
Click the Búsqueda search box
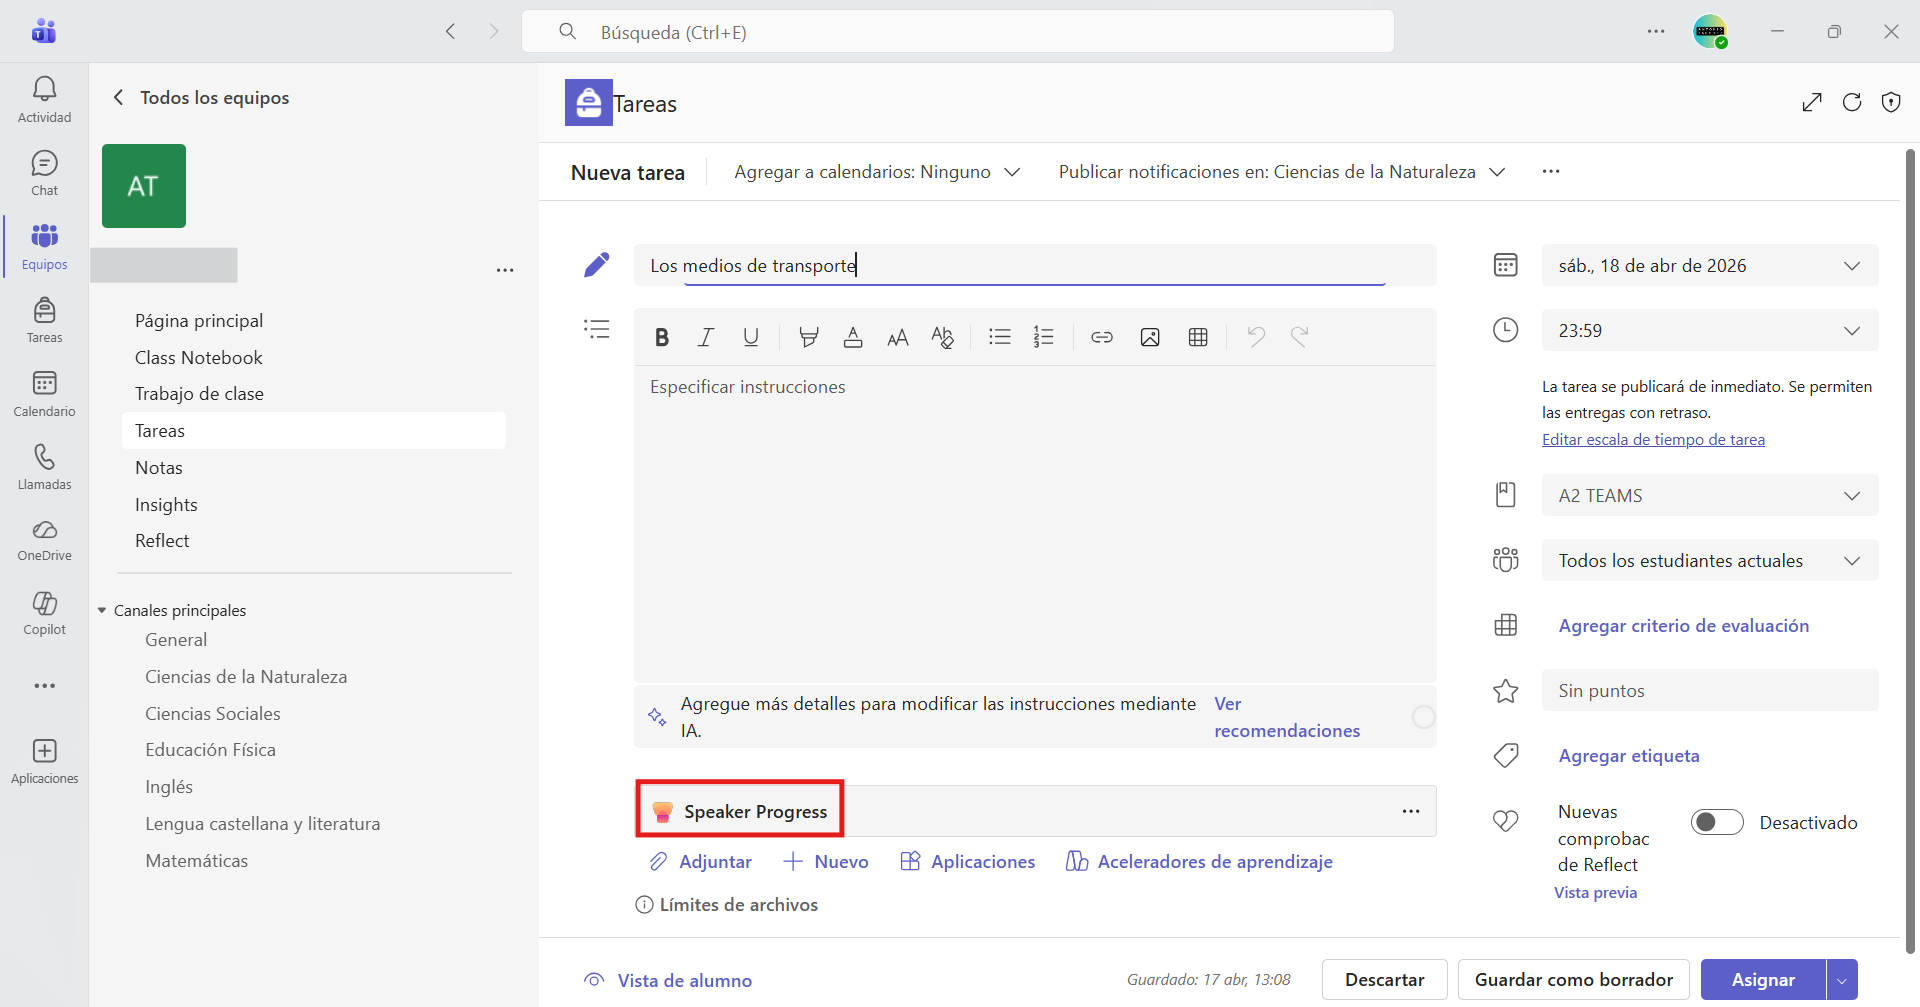point(958,32)
